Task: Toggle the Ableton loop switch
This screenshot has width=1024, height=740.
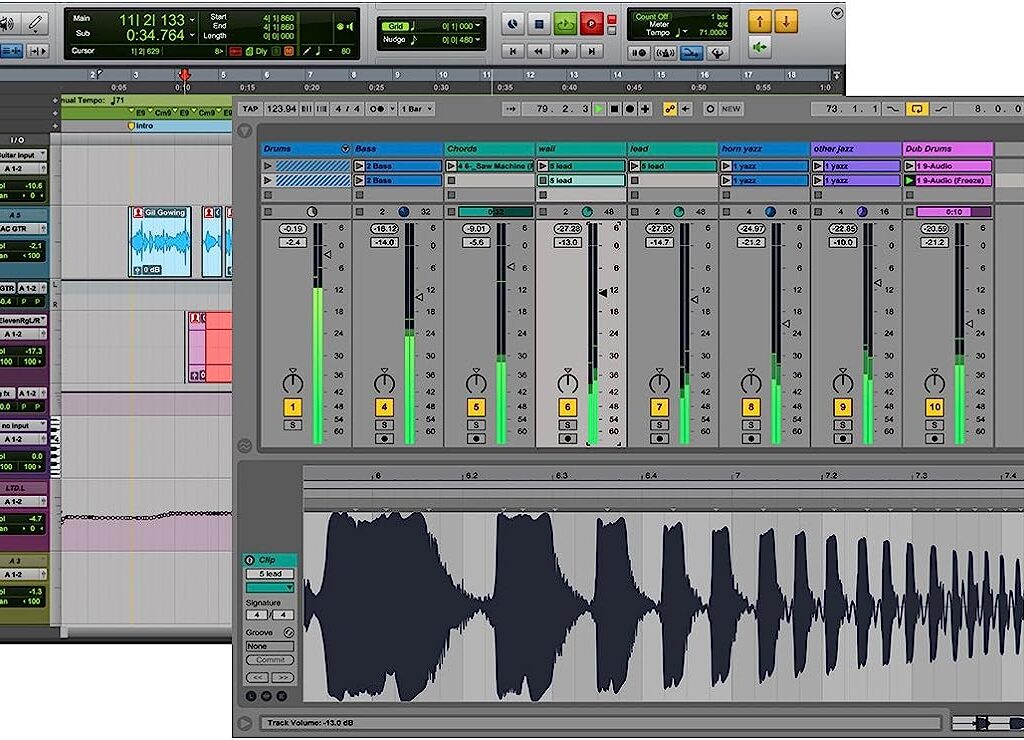Action: tap(917, 109)
